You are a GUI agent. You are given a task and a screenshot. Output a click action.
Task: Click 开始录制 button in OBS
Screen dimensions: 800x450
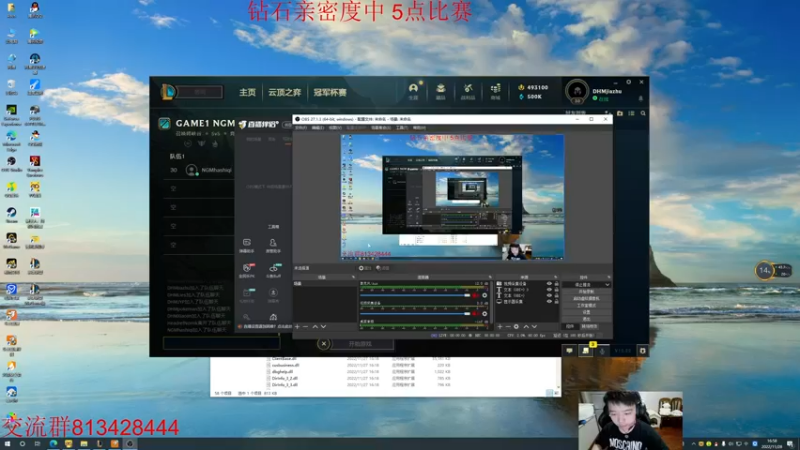(x=586, y=292)
